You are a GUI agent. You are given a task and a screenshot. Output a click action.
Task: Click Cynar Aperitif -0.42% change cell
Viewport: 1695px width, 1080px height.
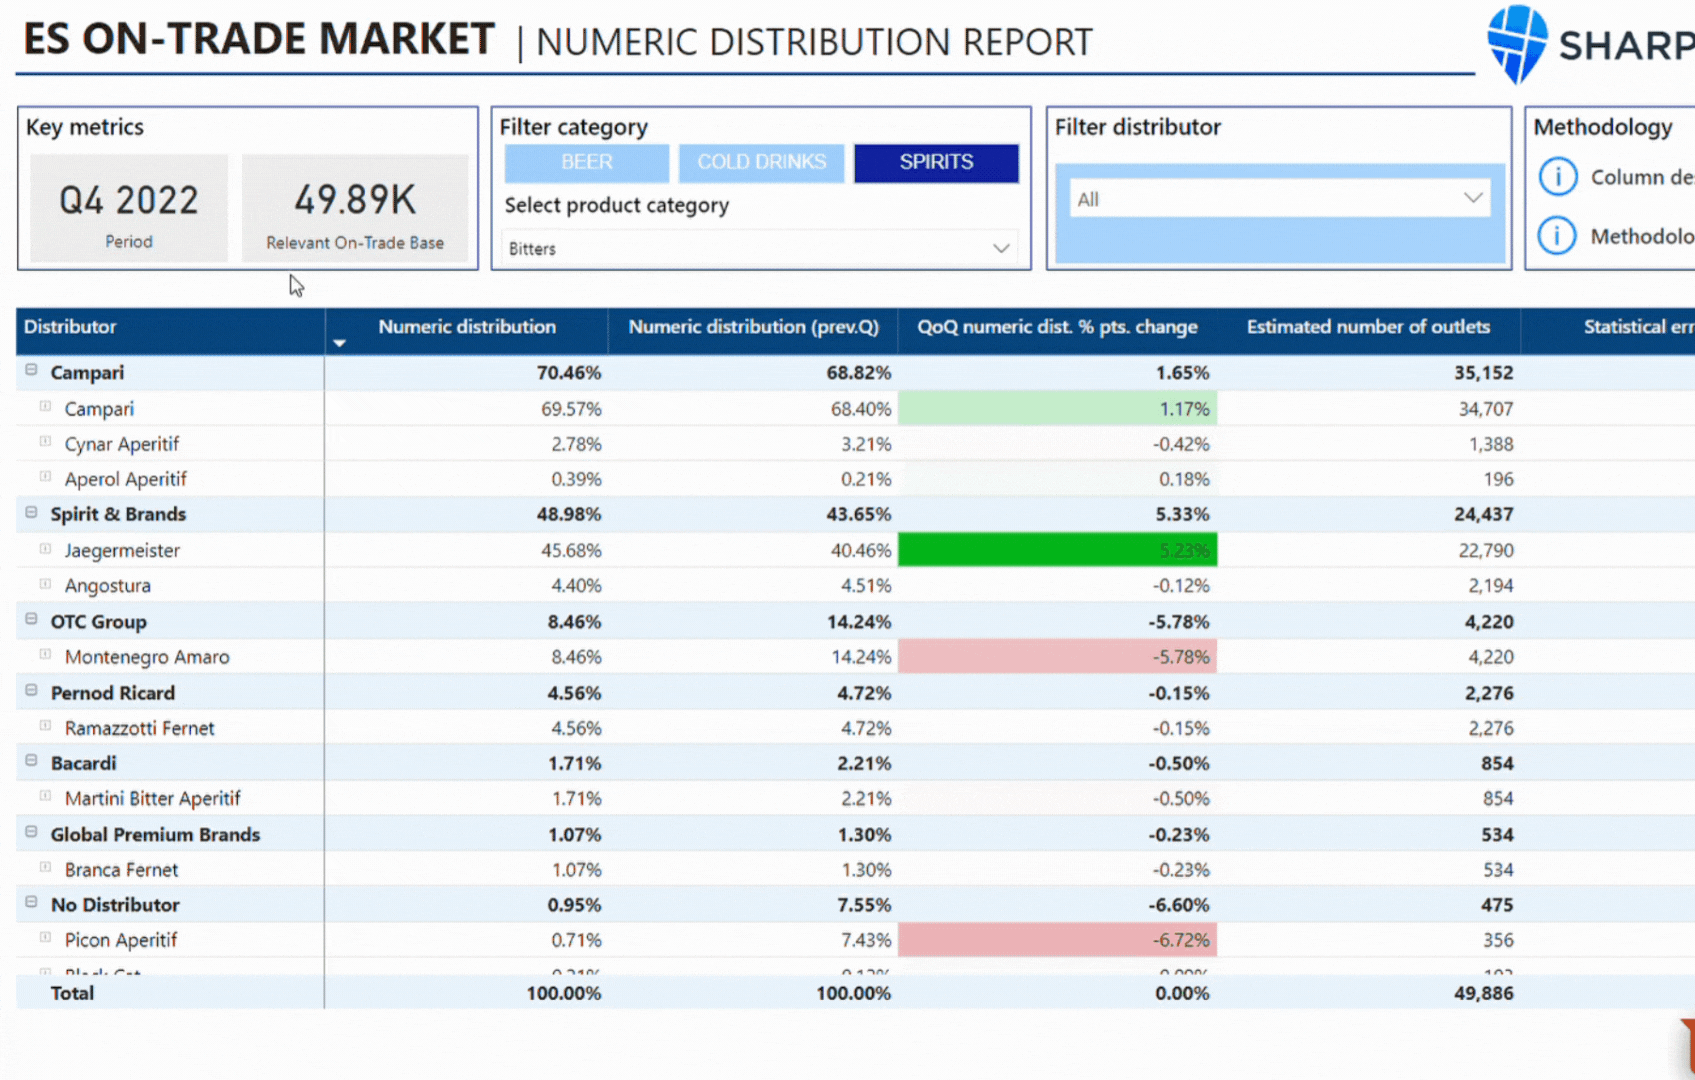pos(1180,444)
